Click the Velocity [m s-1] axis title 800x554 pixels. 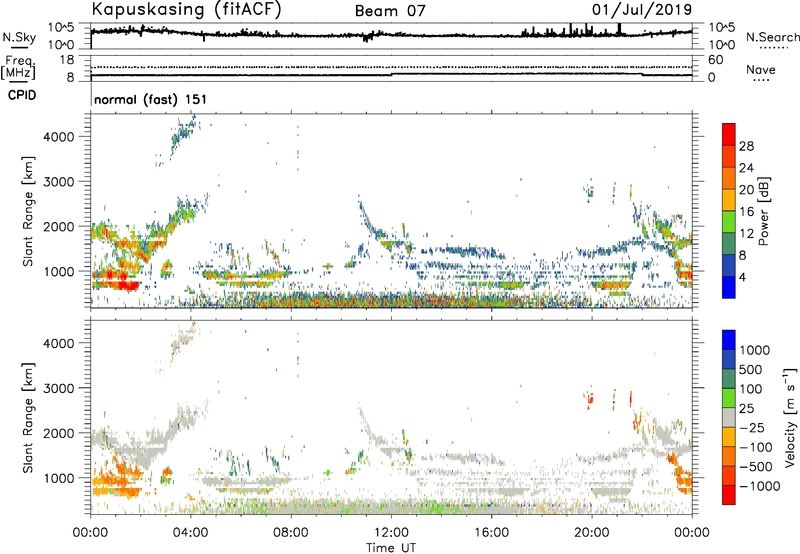pyautogui.click(x=790, y=417)
